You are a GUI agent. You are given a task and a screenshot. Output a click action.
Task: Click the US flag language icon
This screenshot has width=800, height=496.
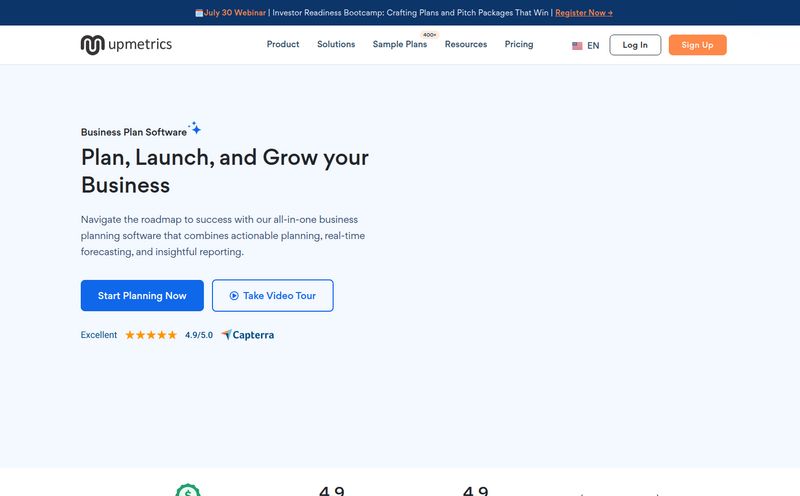point(577,46)
